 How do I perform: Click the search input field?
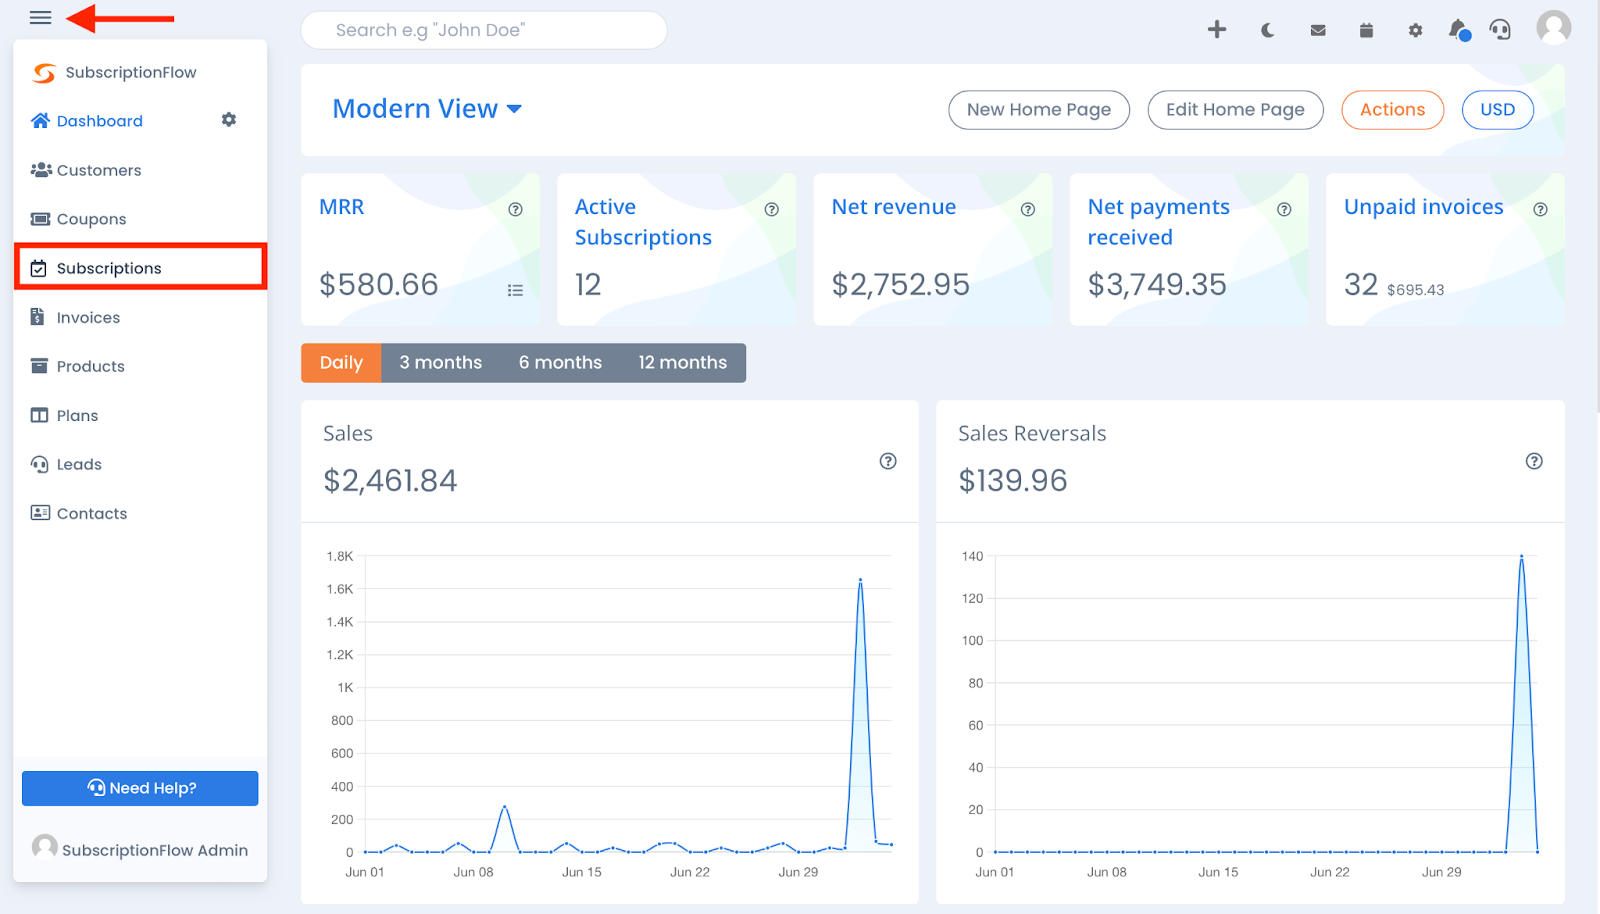[x=484, y=30]
